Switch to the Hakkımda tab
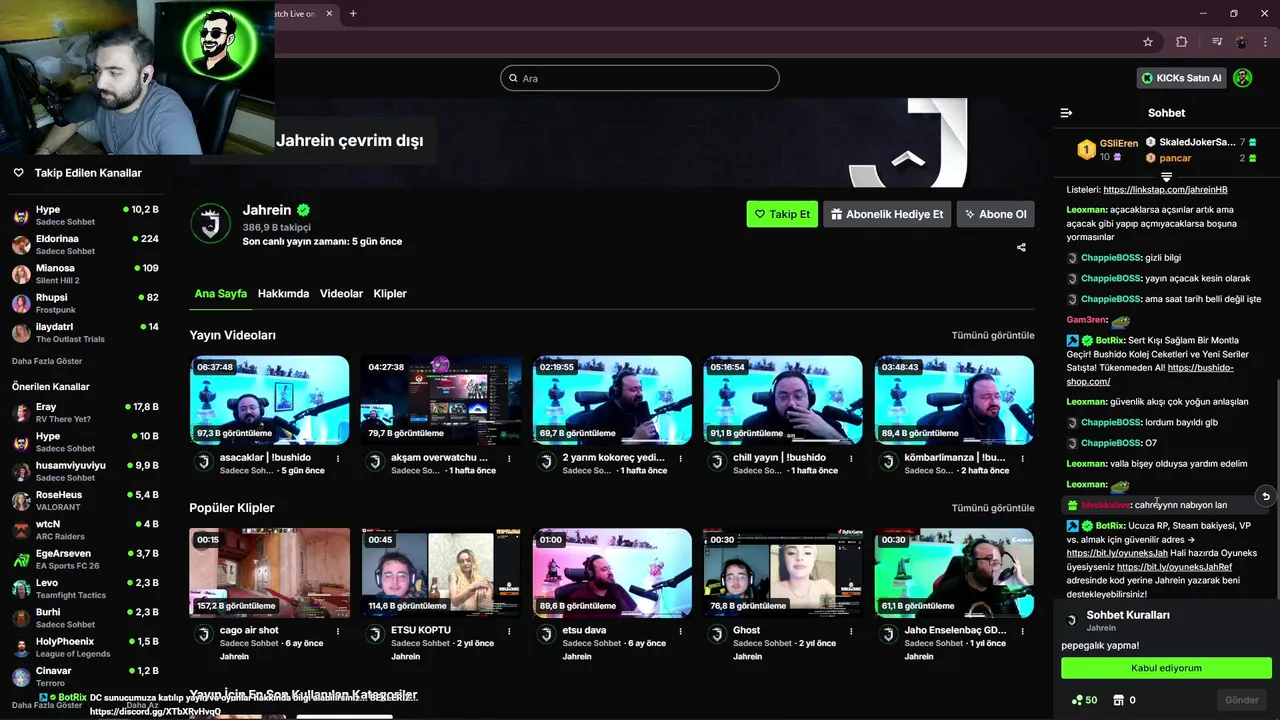 tap(283, 294)
